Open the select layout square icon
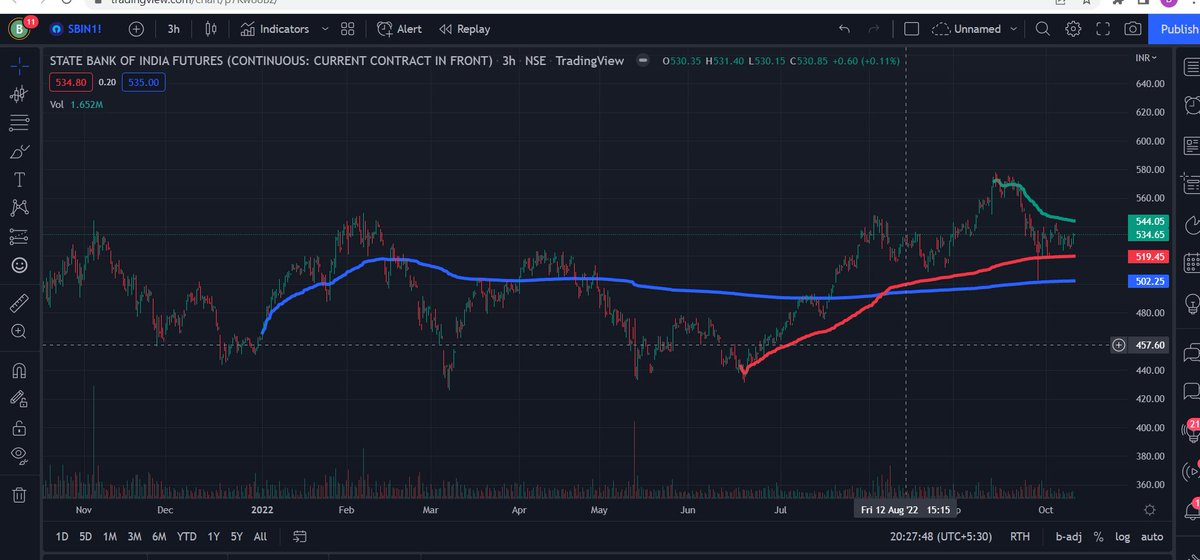 (x=911, y=30)
